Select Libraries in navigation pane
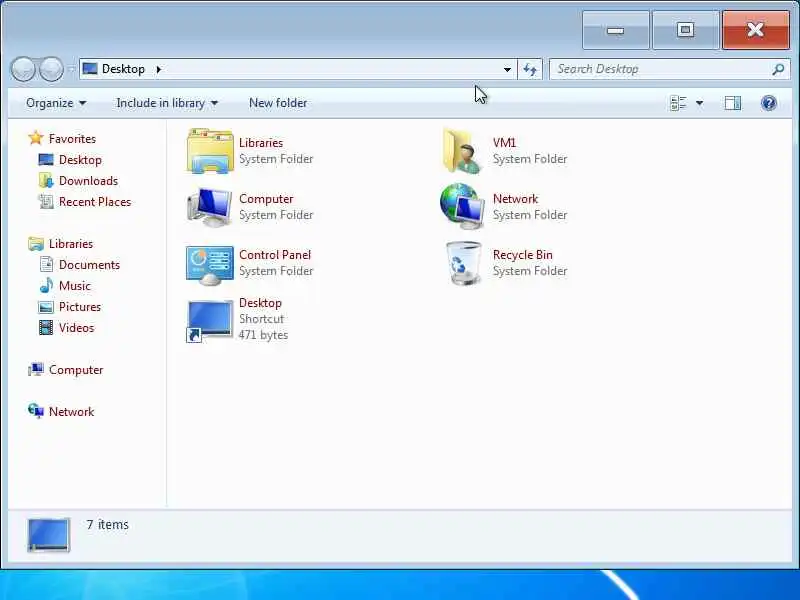Screen dimensions: 800x600 (x=71, y=243)
